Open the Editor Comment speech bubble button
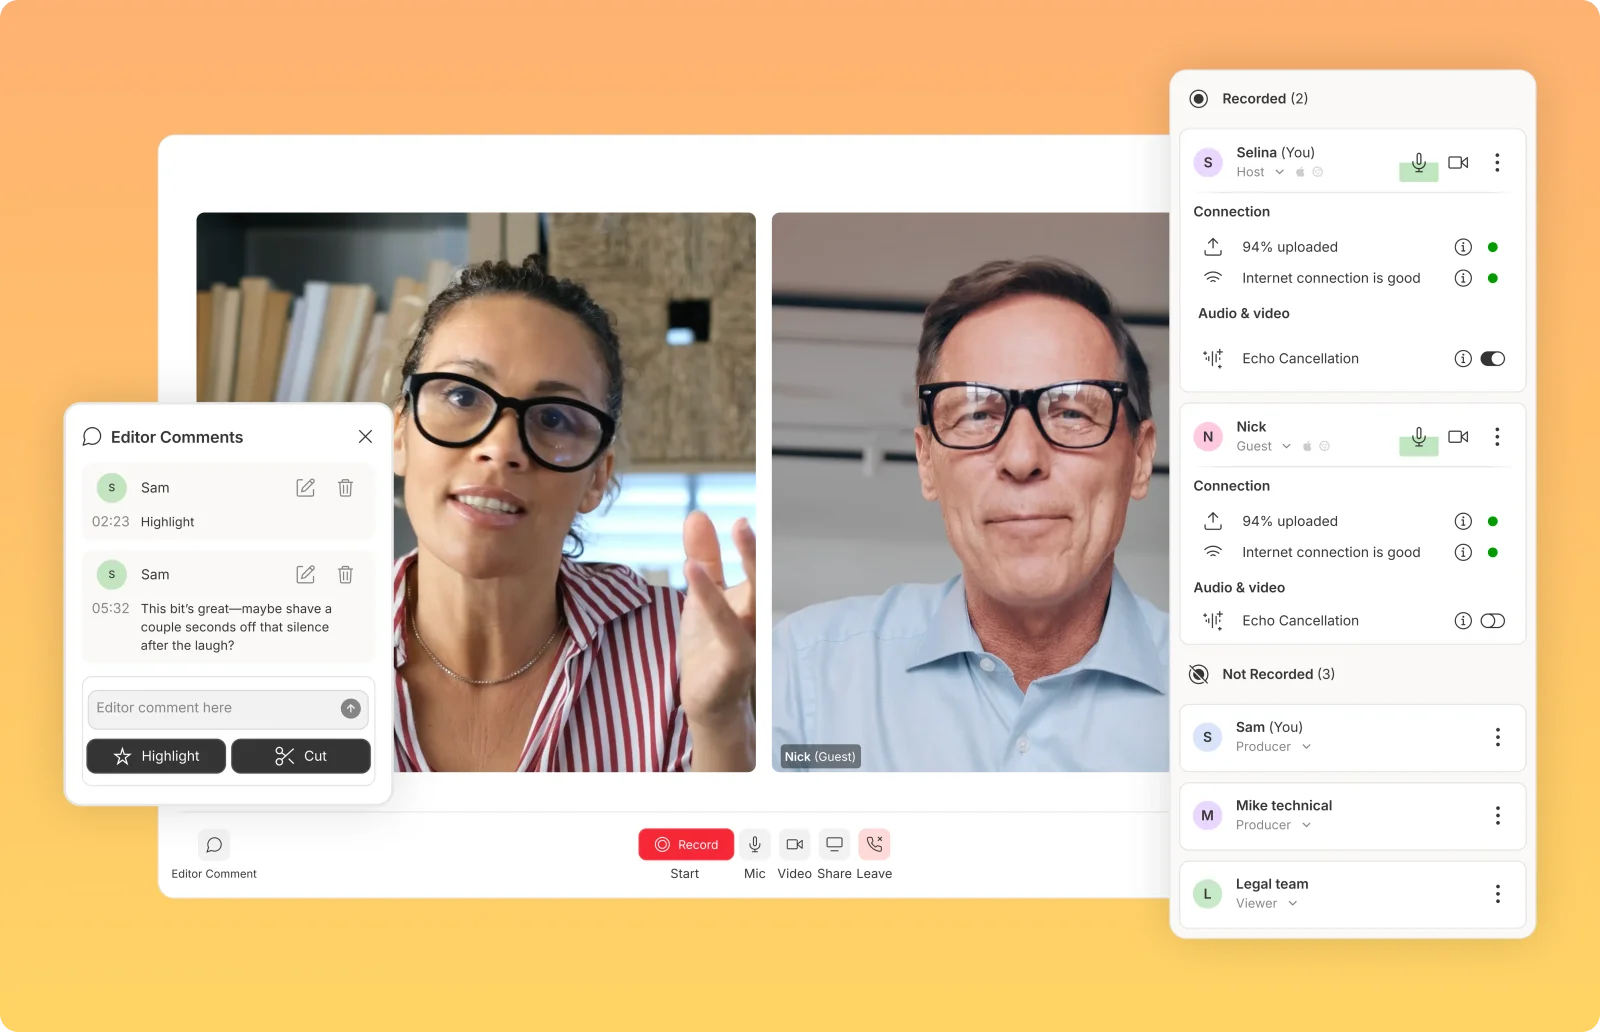This screenshot has width=1600, height=1032. click(214, 845)
